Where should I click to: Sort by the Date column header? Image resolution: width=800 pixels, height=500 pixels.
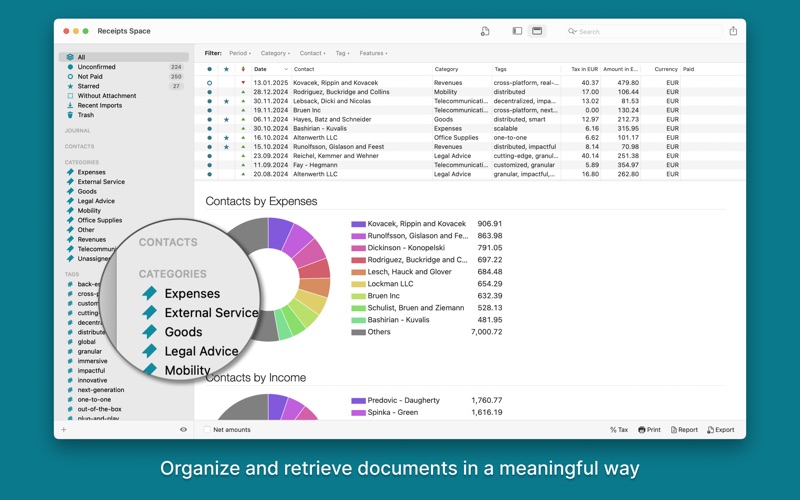point(271,69)
